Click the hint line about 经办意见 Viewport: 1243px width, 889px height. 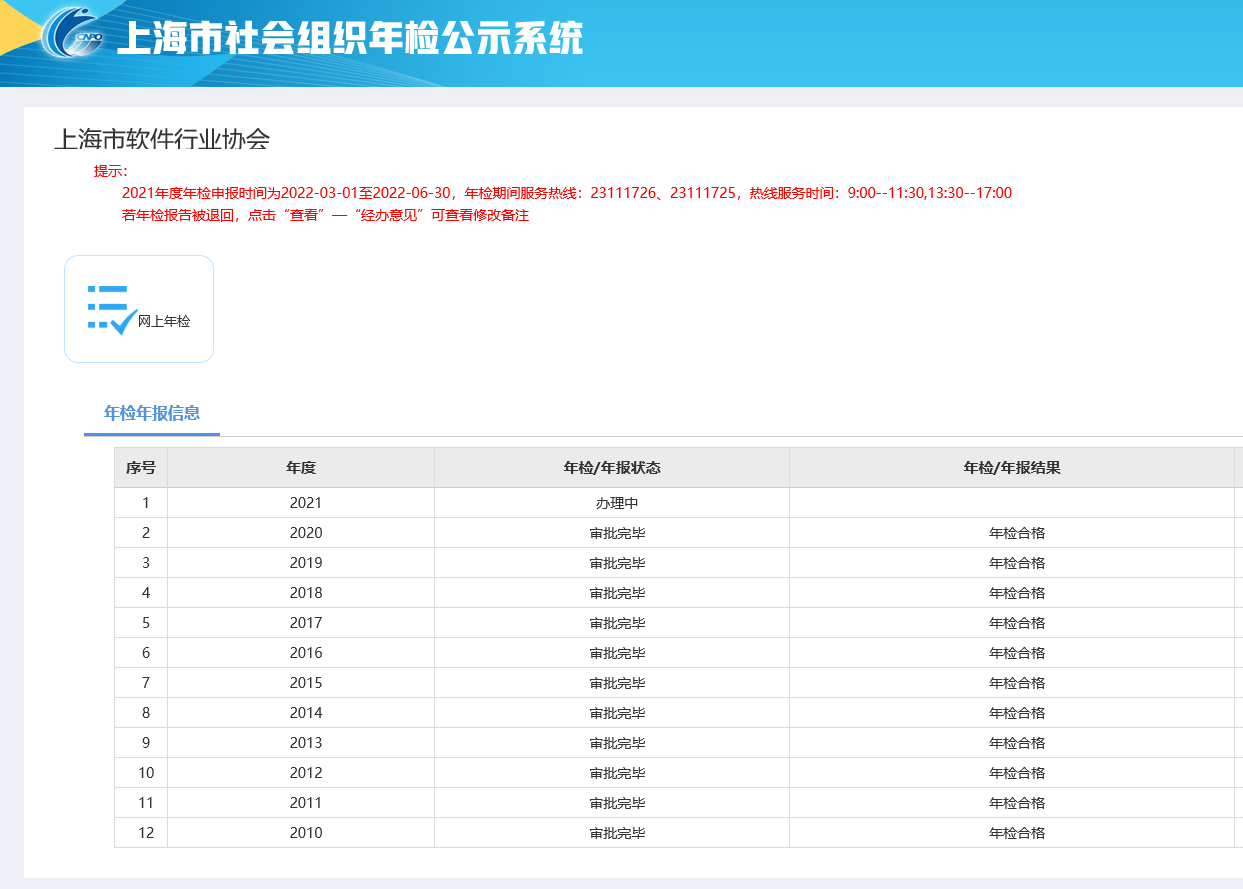(325, 215)
